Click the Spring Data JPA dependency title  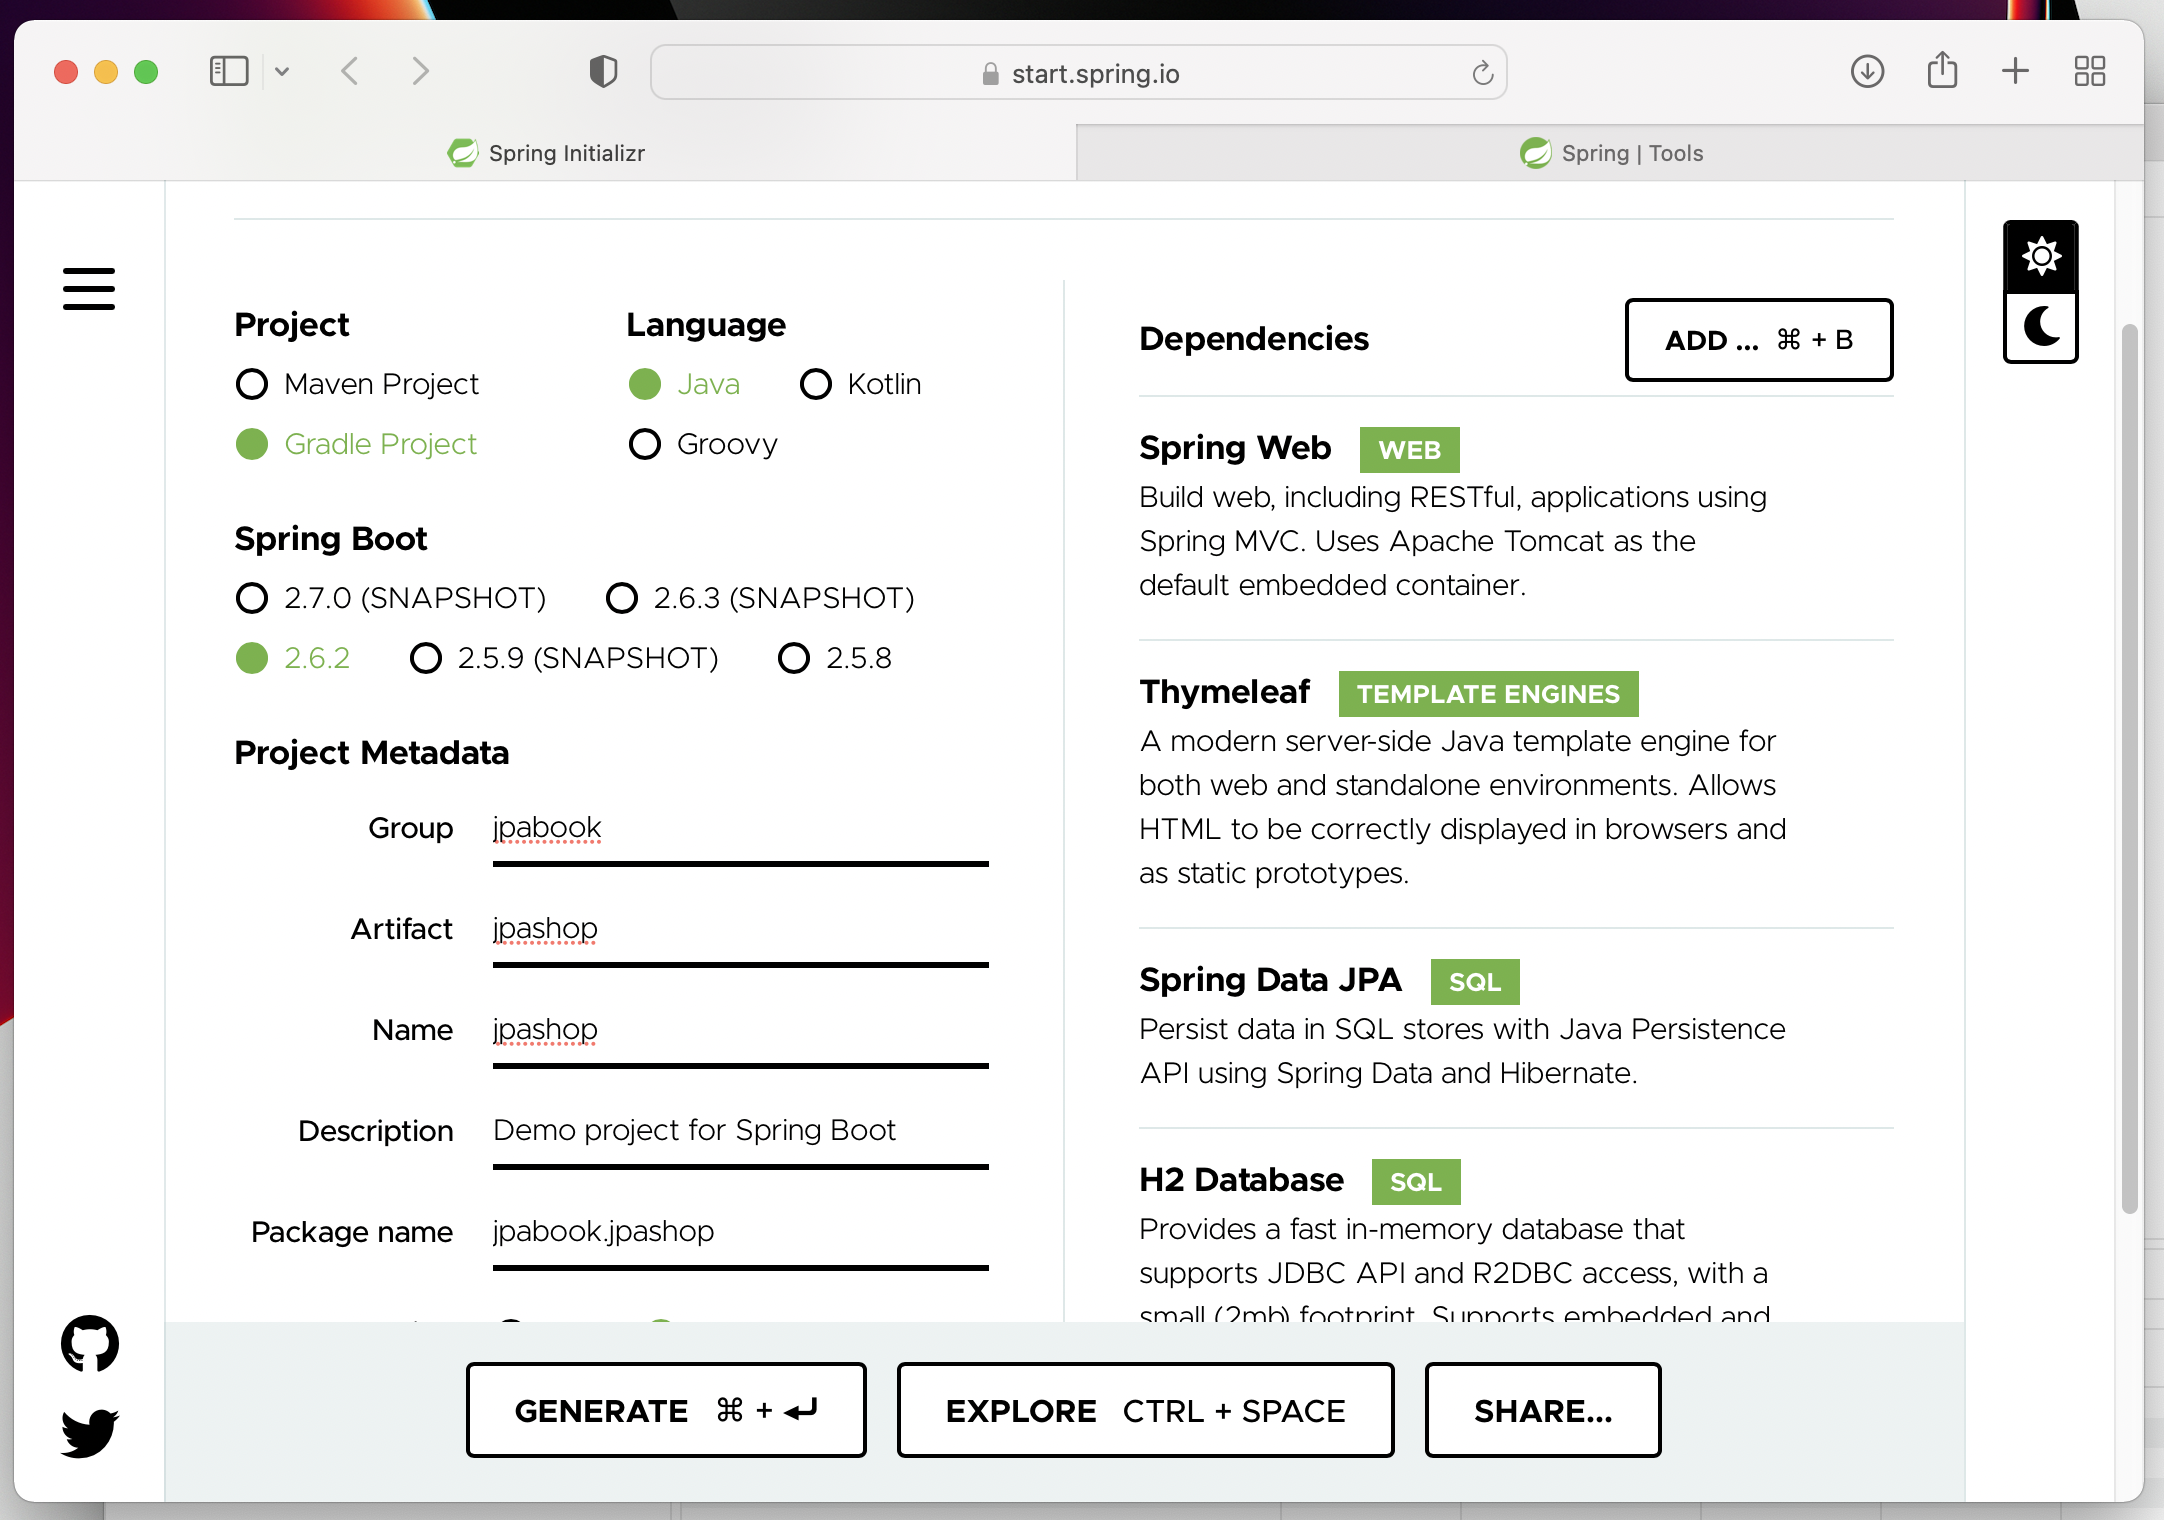point(1270,980)
